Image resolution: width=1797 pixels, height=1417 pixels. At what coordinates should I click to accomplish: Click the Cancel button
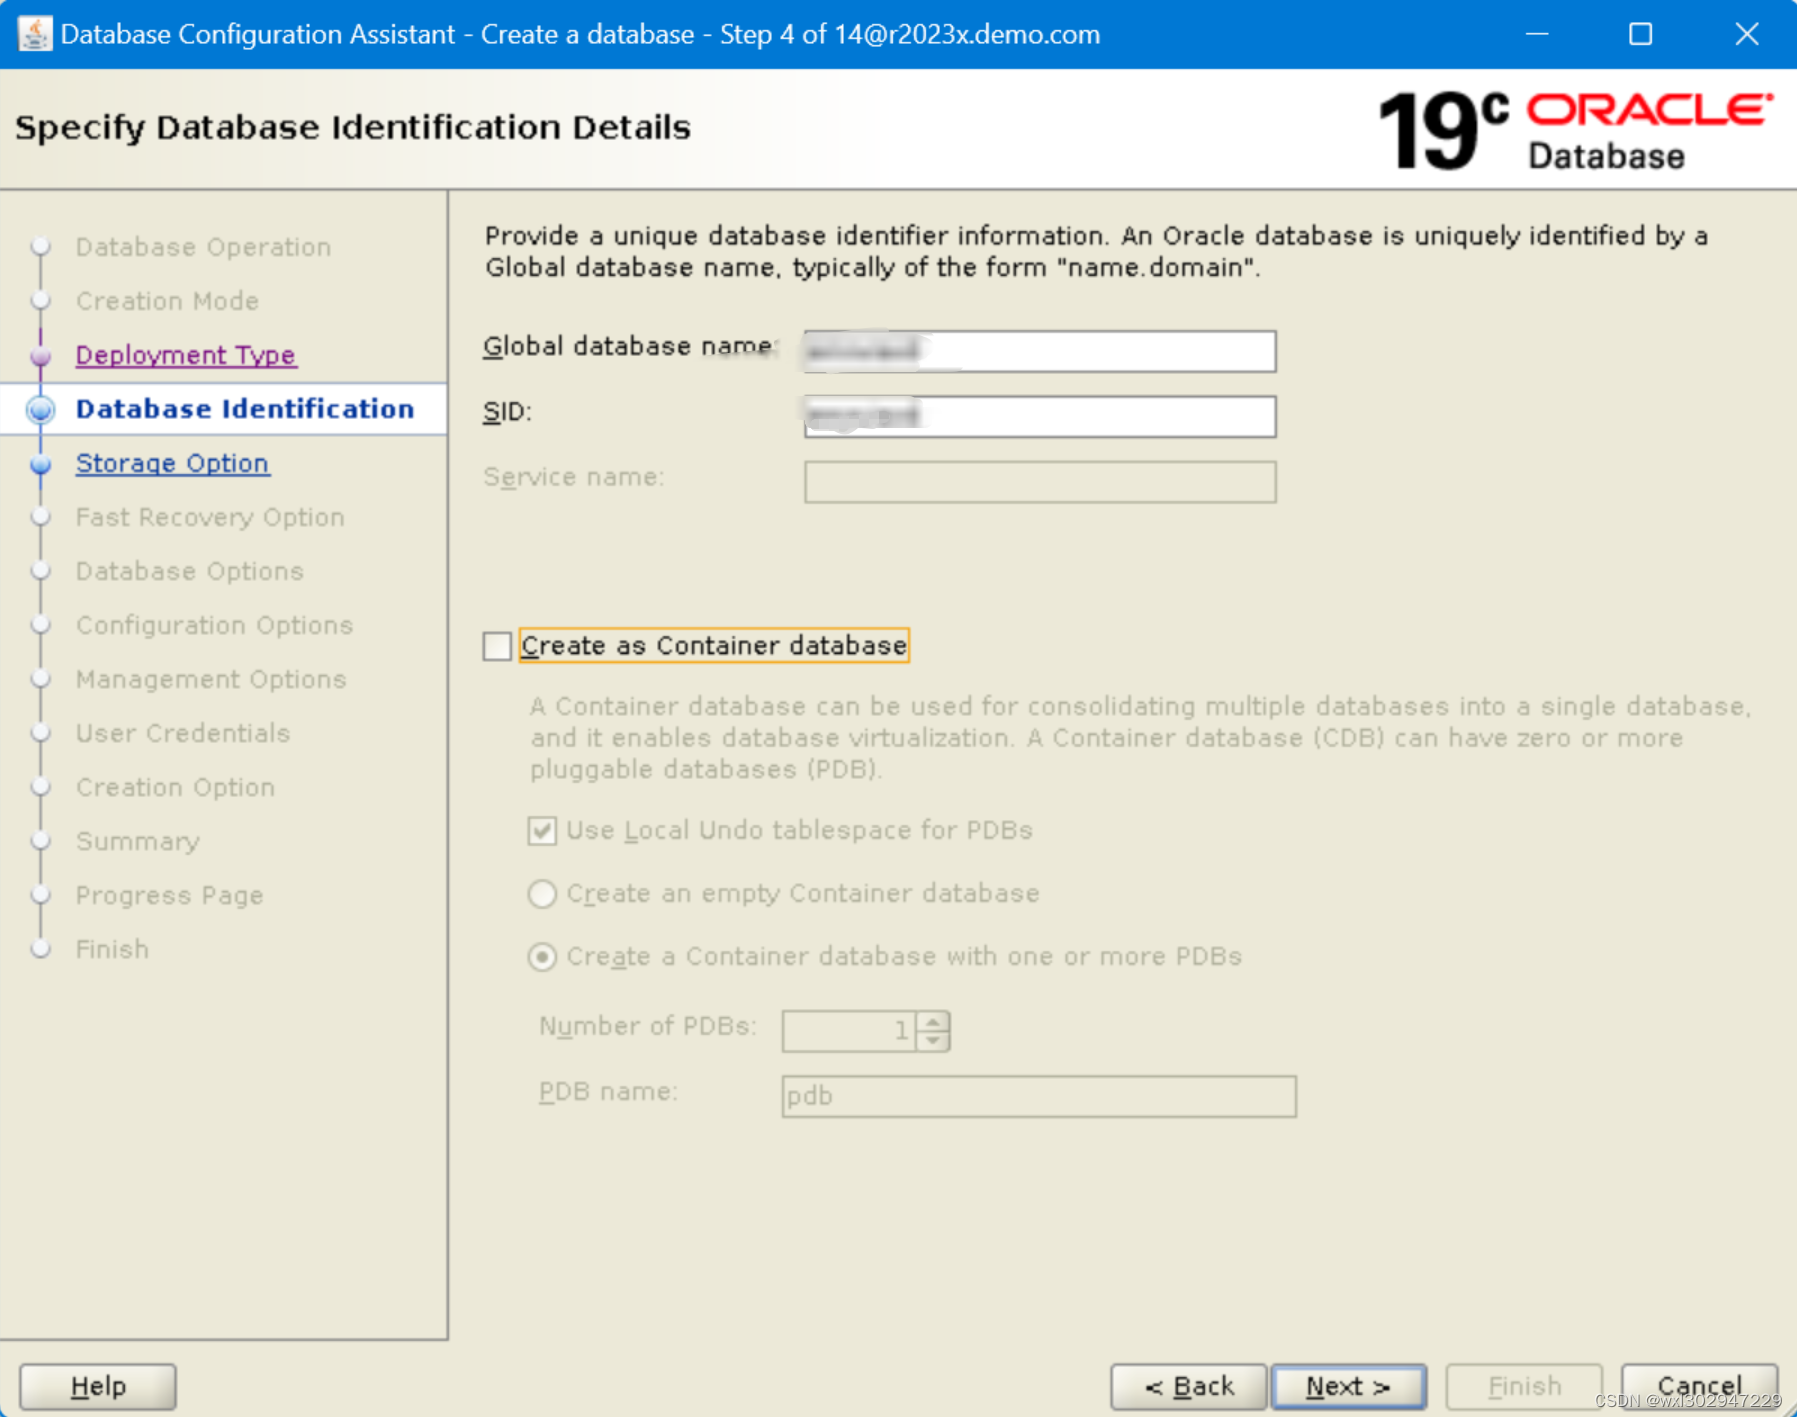click(x=1699, y=1386)
